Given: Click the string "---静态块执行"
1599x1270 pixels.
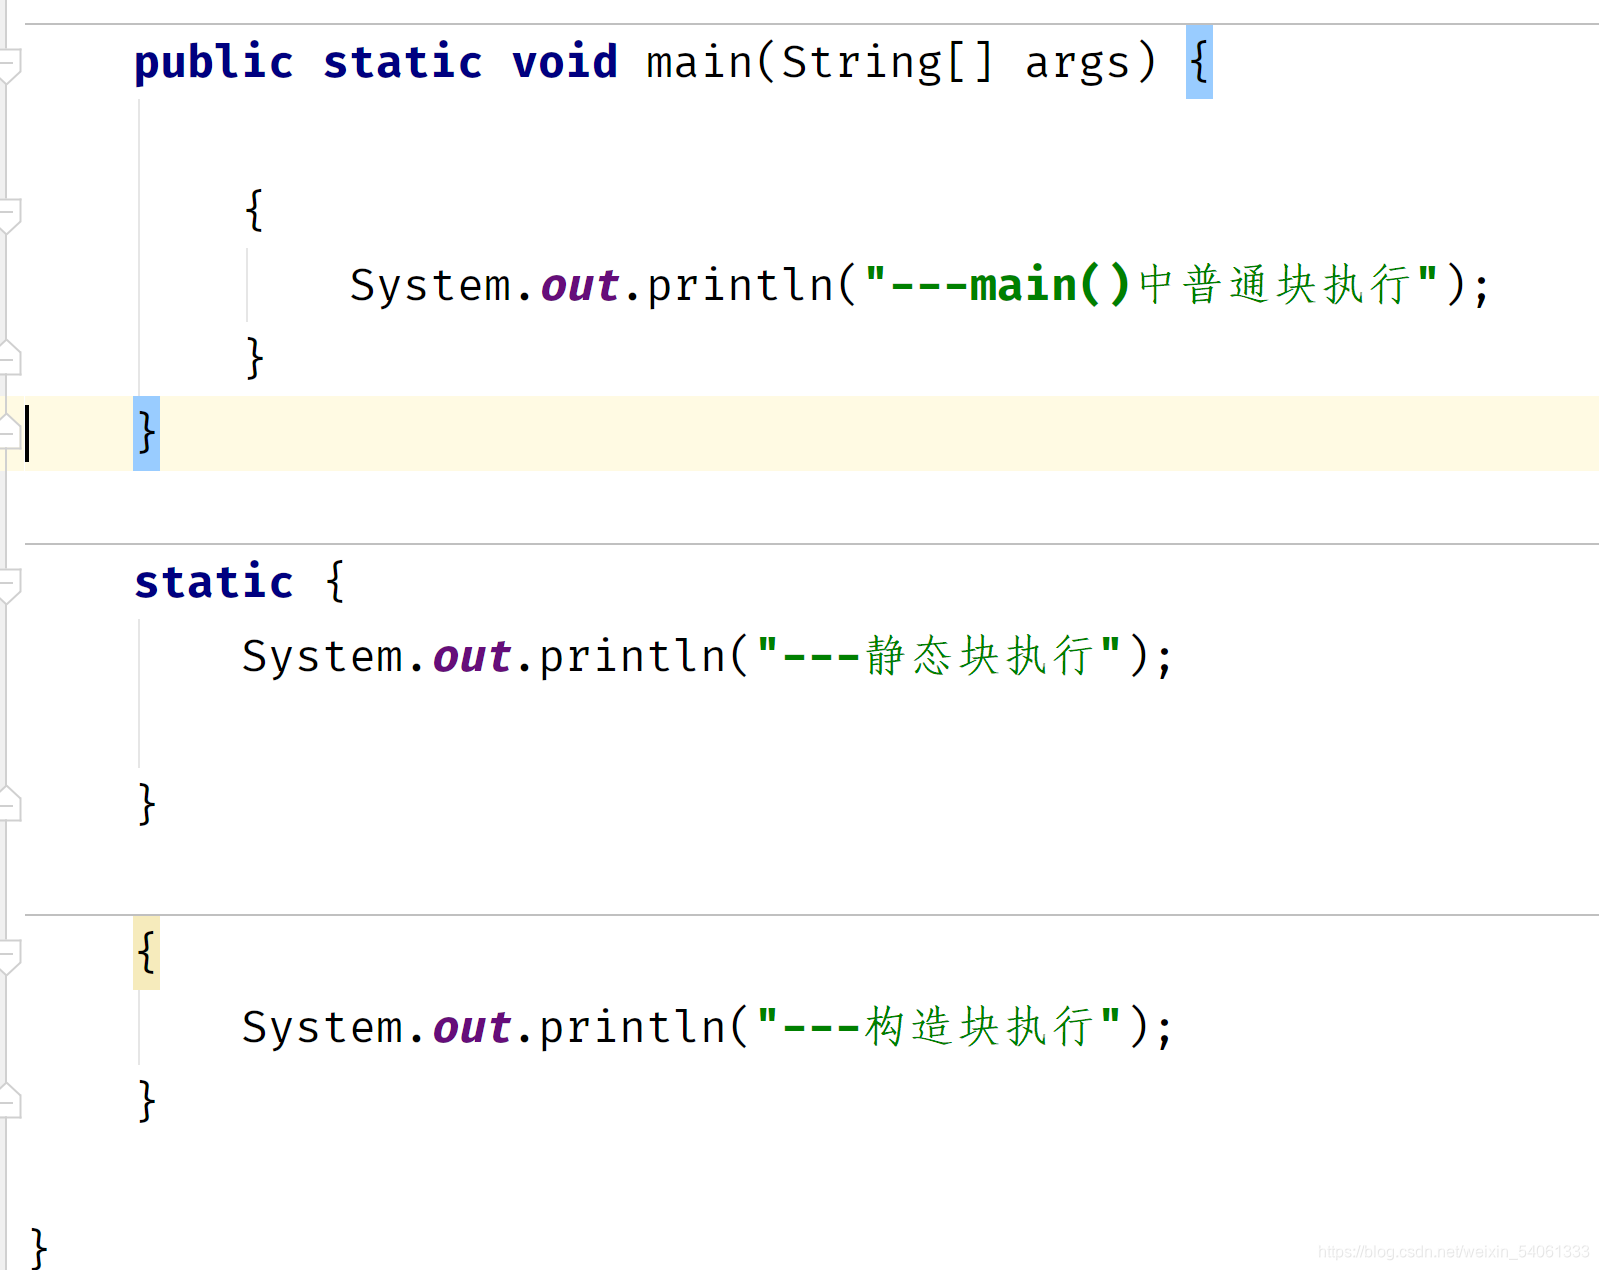Looking at the screenshot, I should (x=939, y=656).
